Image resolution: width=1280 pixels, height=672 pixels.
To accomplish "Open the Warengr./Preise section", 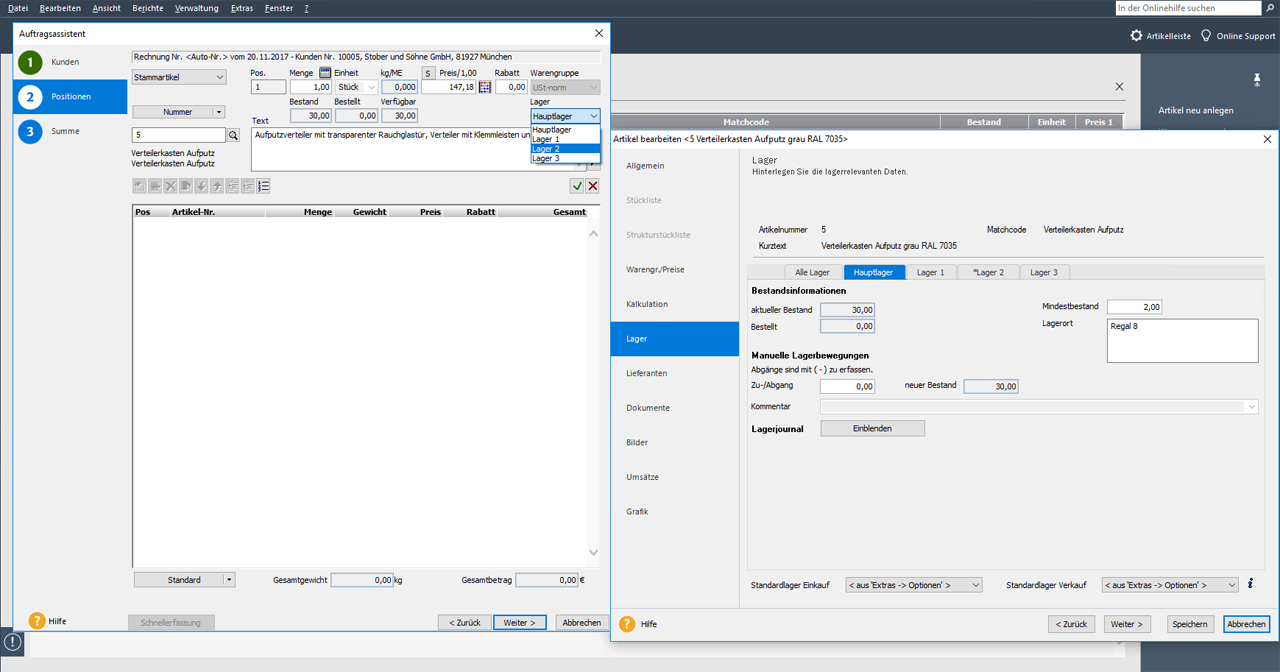I will pos(675,269).
